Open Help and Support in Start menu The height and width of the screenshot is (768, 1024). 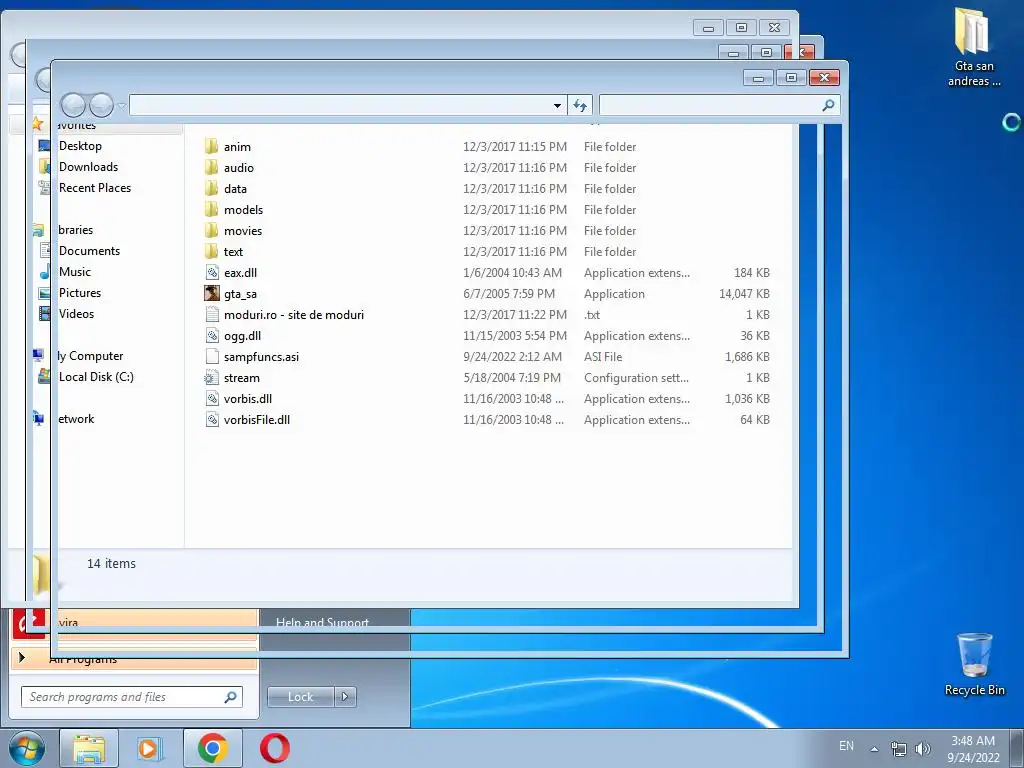point(323,622)
